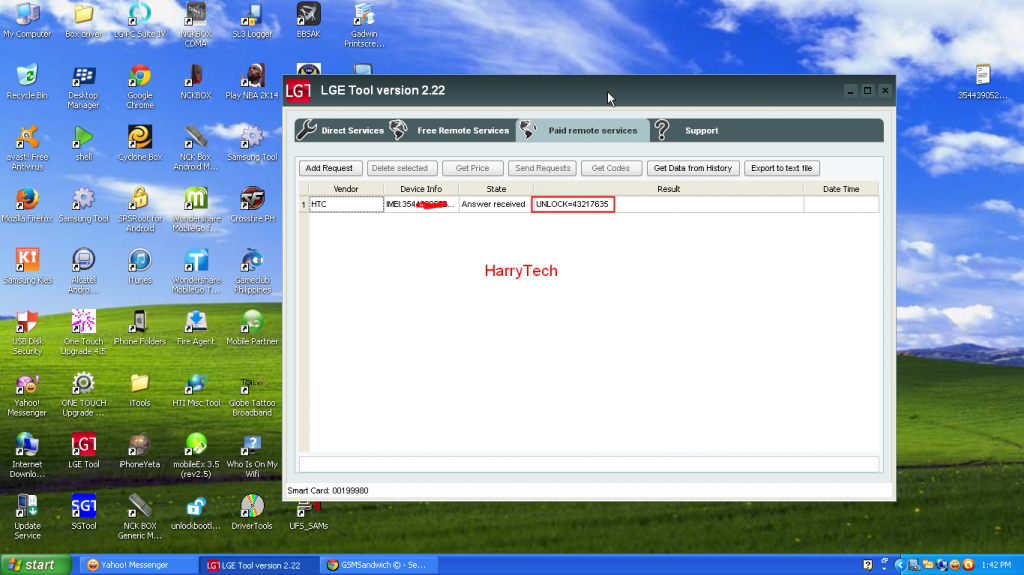1024x575 pixels.
Task: Open Yahoo! Messenger desktop icon
Action: click(x=27, y=394)
